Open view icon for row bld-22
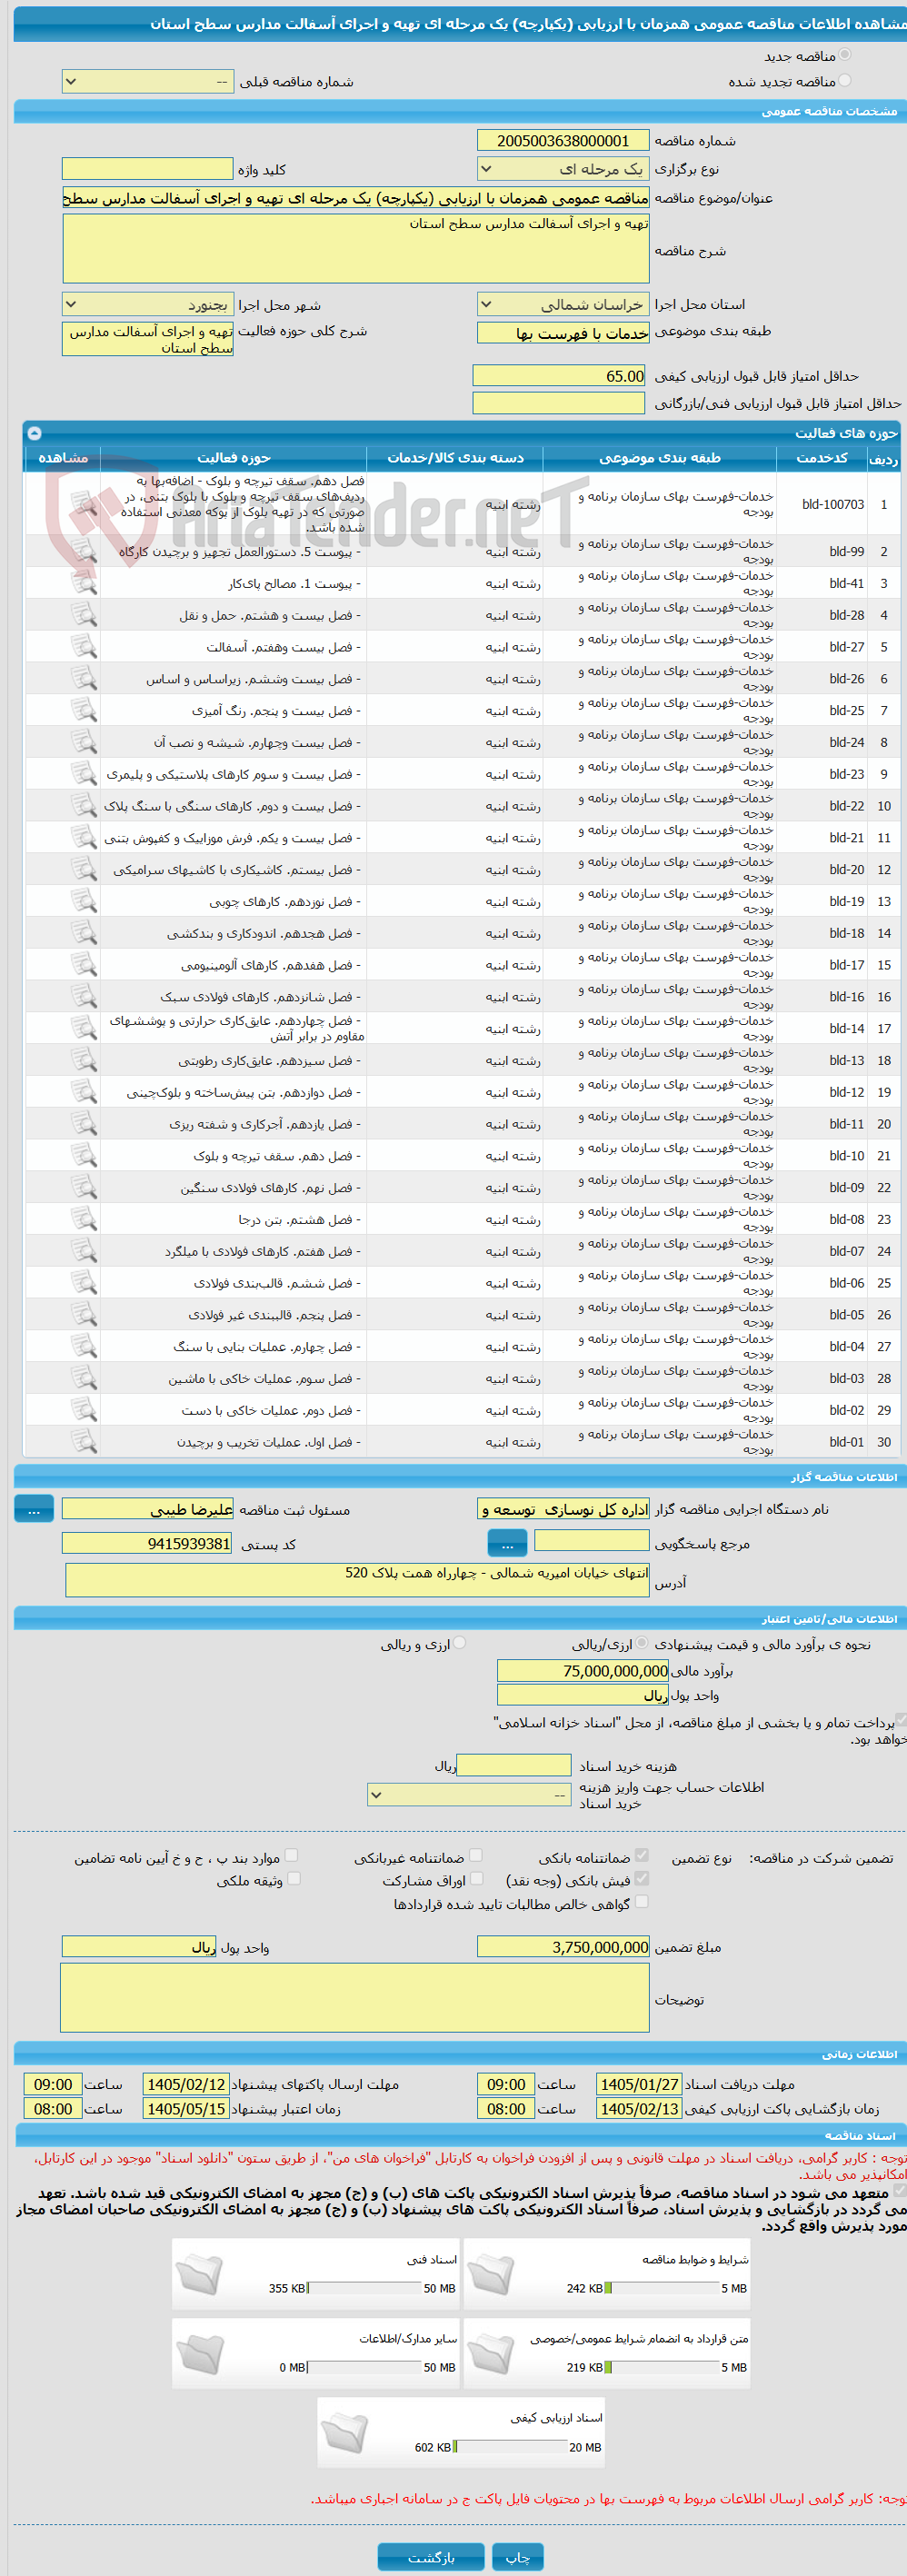907x2576 pixels. pyautogui.click(x=84, y=806)
